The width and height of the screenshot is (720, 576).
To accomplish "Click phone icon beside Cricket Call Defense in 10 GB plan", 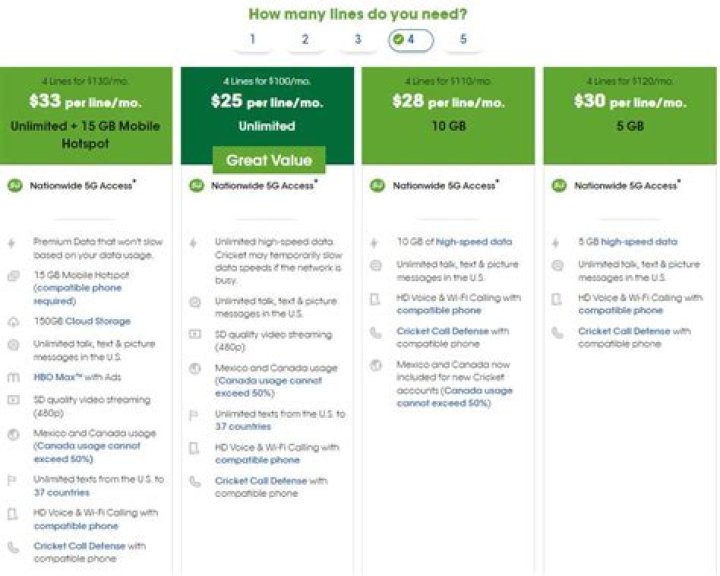I will coord(376,332).
